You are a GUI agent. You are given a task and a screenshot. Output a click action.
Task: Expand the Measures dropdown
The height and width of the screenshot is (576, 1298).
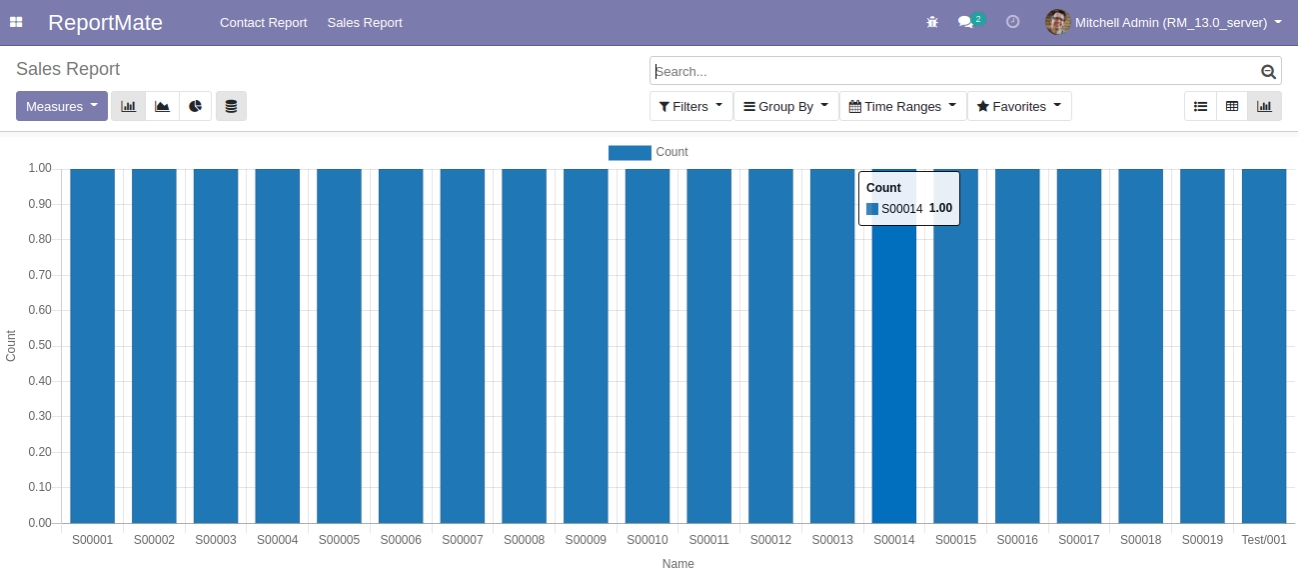61,106
